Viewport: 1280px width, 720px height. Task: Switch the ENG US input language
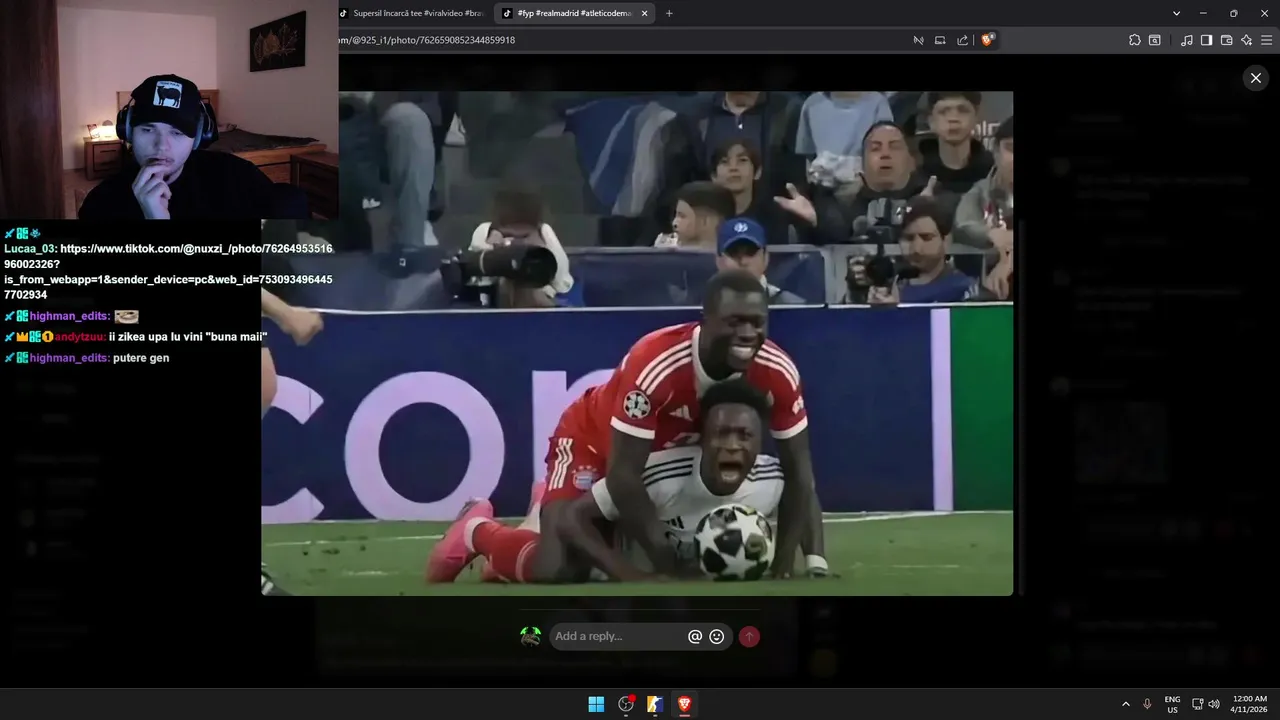pos(1172,704)
